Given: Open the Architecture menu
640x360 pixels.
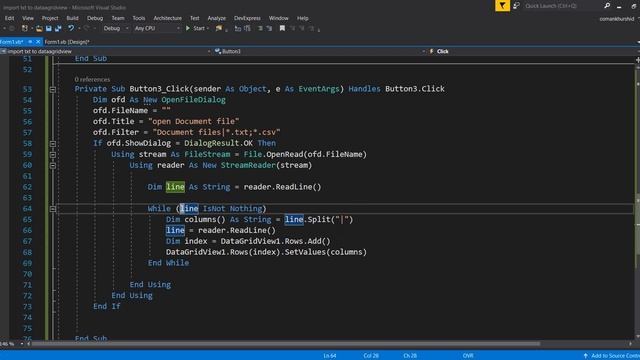Looking at the screenshot, I should tap(167, 18).
